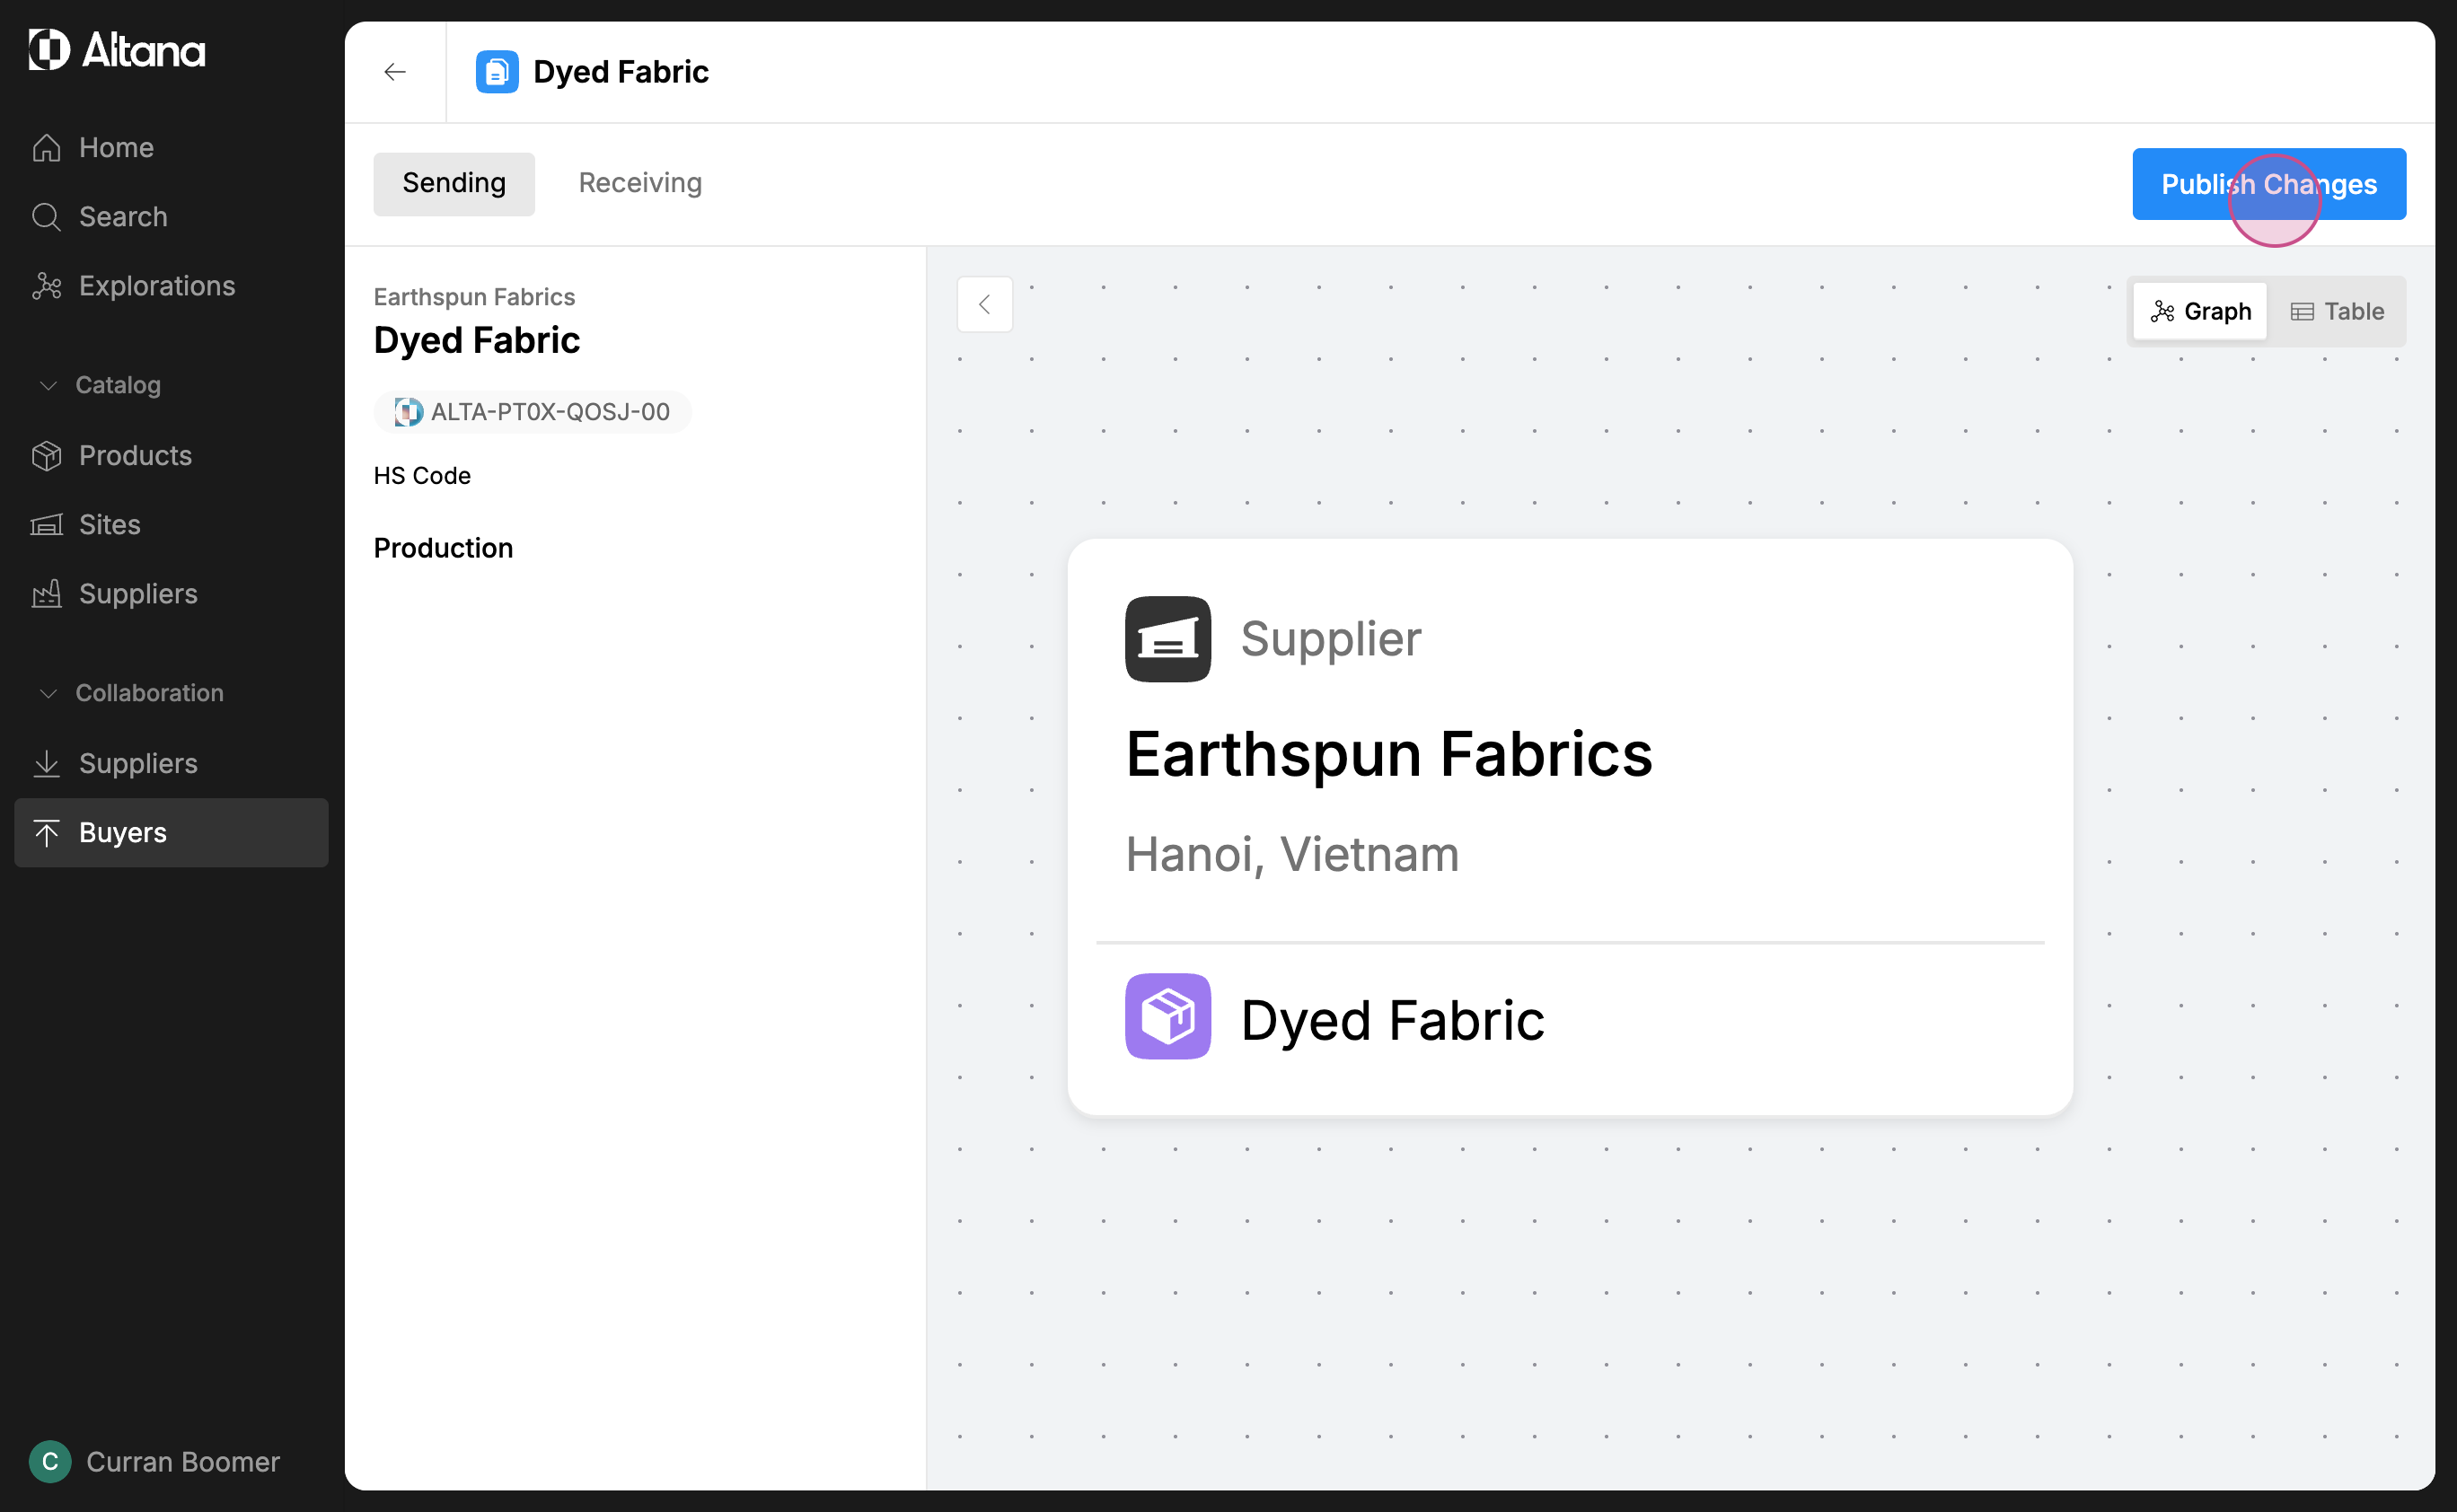Click the back arrow in the header
This screenshot has height=1512, width=2457.
point(395,72)
